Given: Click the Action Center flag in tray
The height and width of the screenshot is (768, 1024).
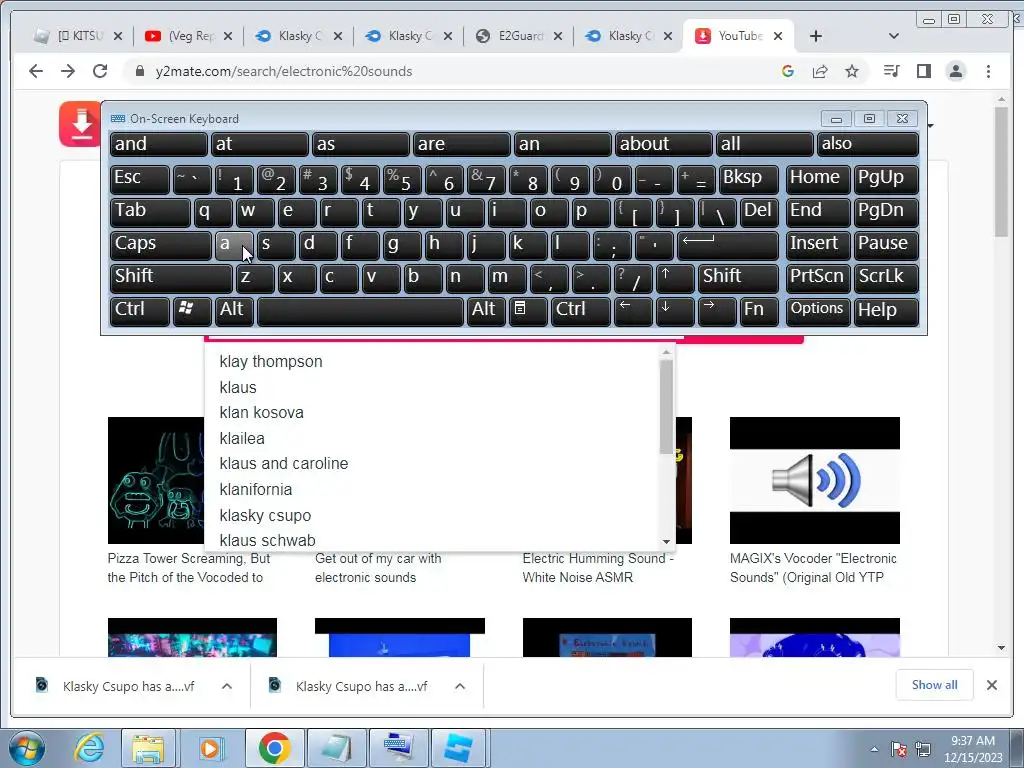Looking at the screenshot, I should point(899,749).
